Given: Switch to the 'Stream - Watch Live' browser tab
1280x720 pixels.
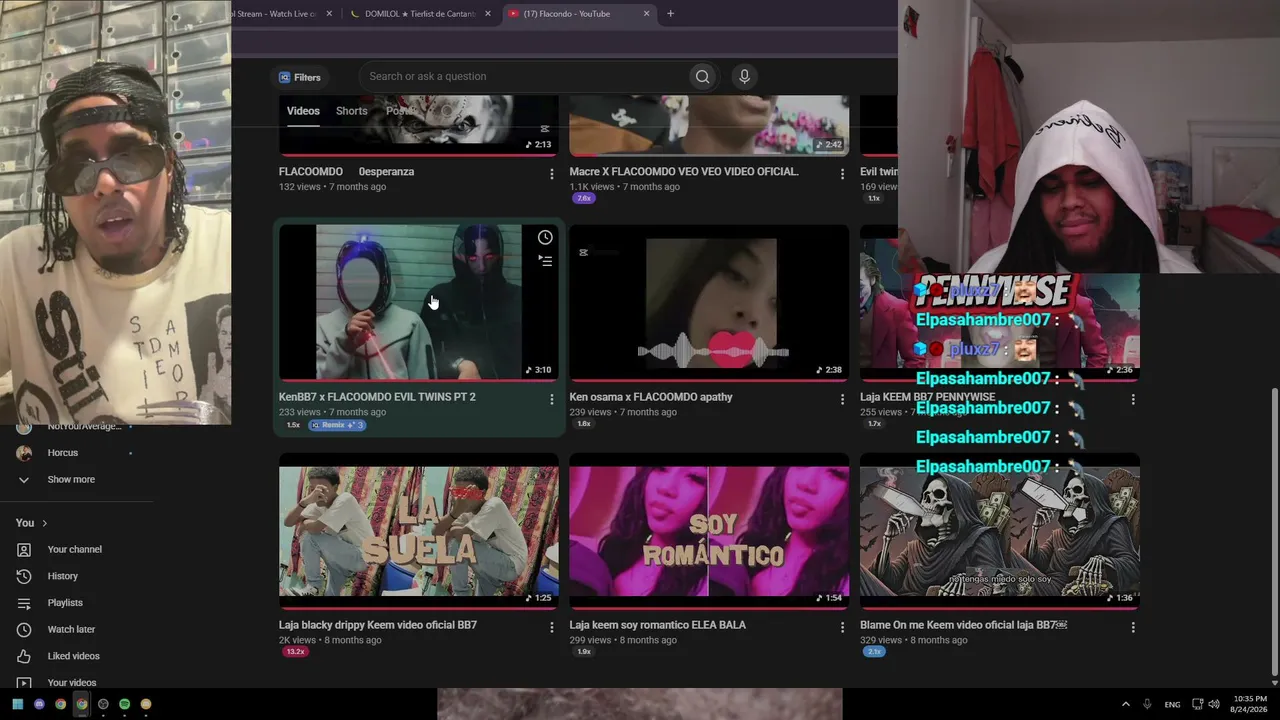Looking at the screenshot, I should 273,14.
